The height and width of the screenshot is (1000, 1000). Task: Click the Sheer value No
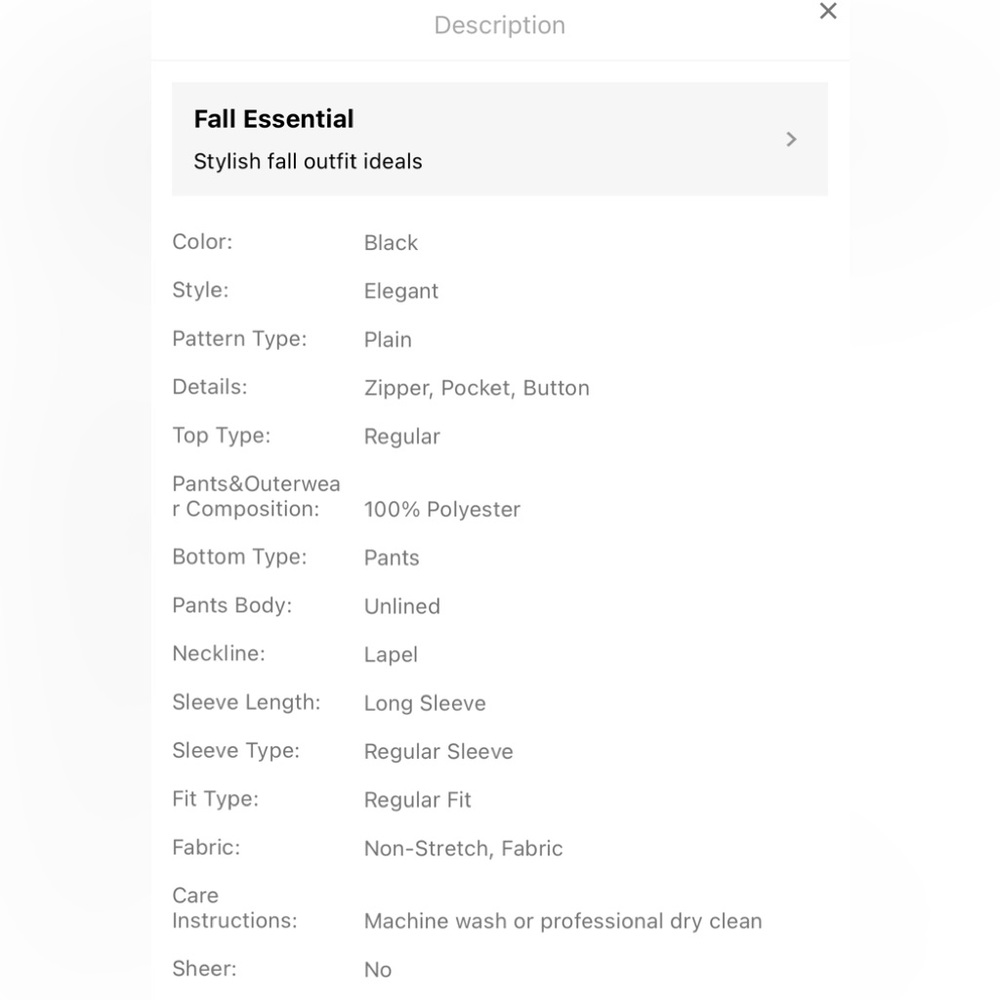378,970
